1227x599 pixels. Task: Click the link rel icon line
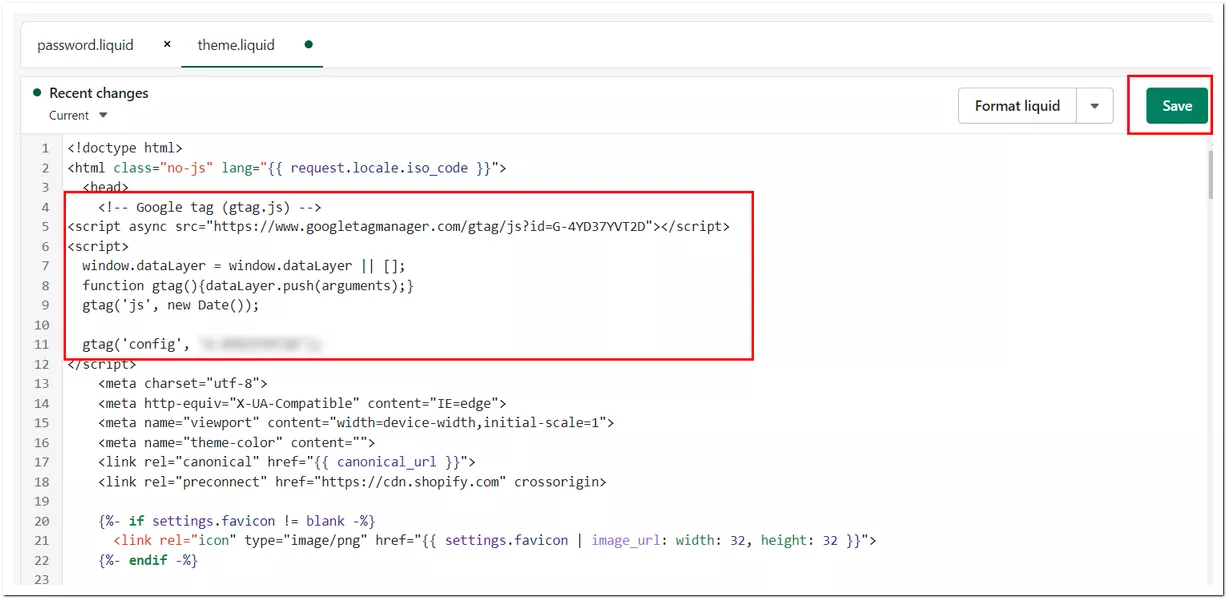click(495, 540)
